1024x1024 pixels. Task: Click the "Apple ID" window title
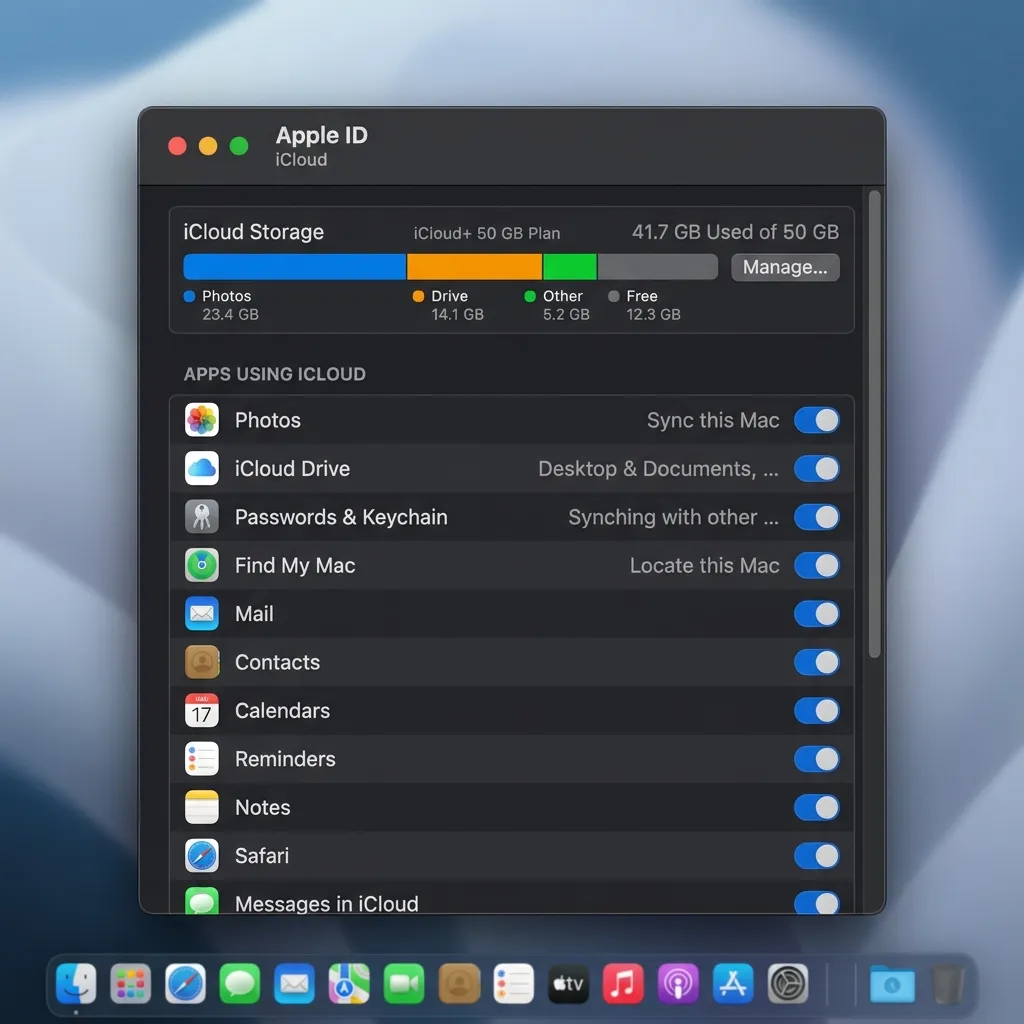[321, 135]
